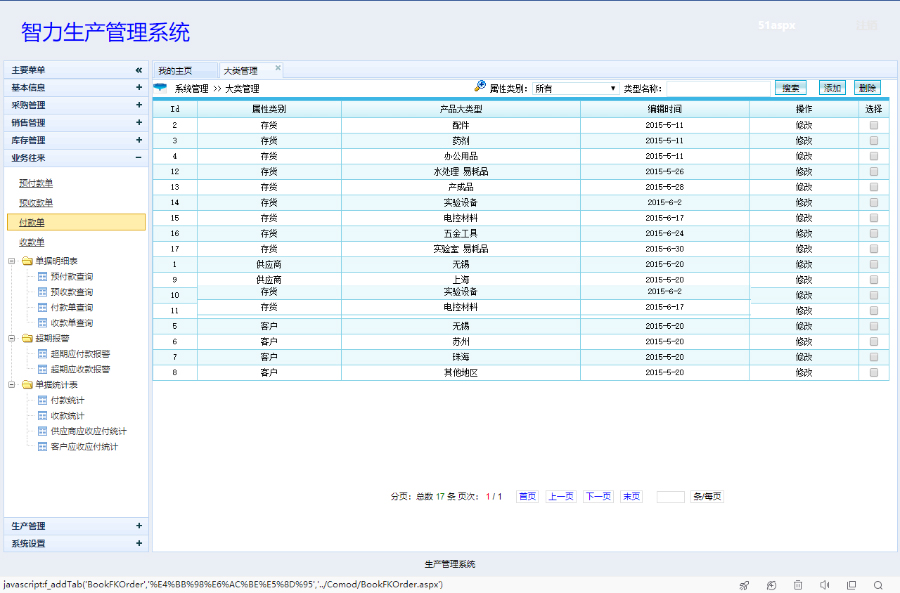The width and height of the screenshot is (900, 593).
Task: Click the table icon beside 超期应收款报警
Action: (x=42, y=370)
